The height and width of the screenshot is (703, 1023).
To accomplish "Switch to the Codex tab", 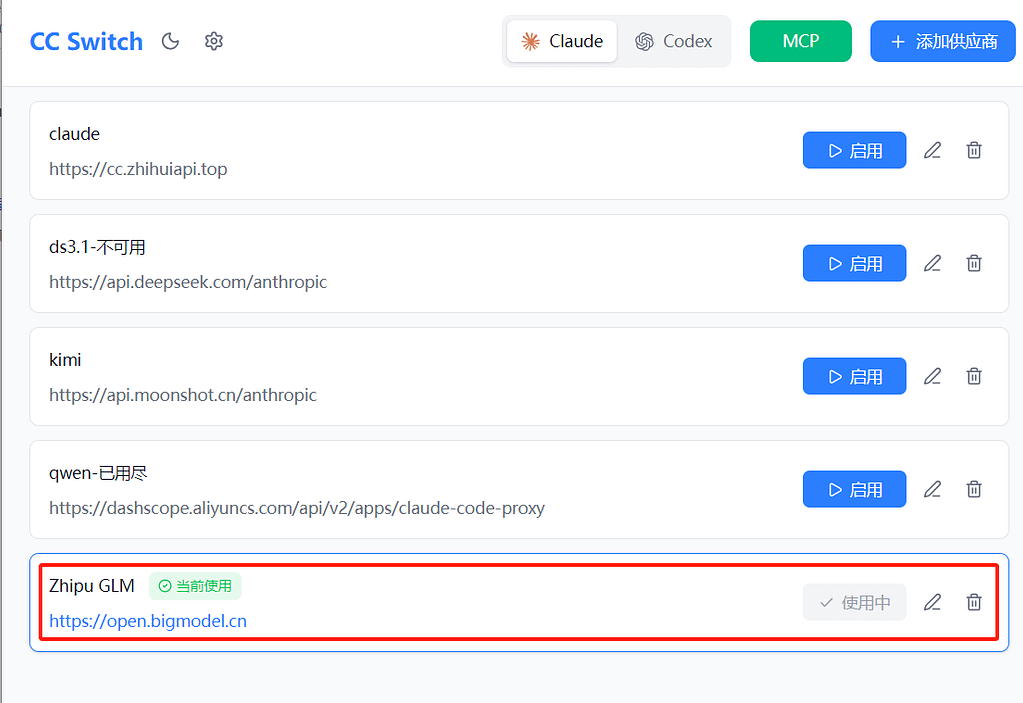I will click(x=674, y=41).
